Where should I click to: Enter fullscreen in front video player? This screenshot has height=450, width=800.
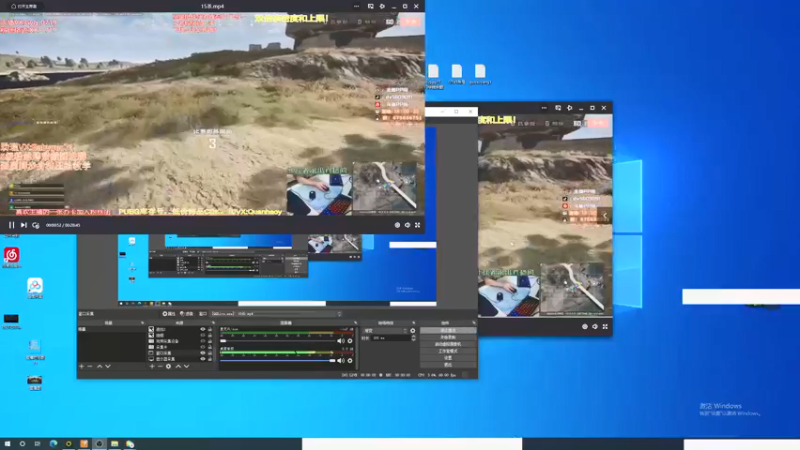[417, 225]
